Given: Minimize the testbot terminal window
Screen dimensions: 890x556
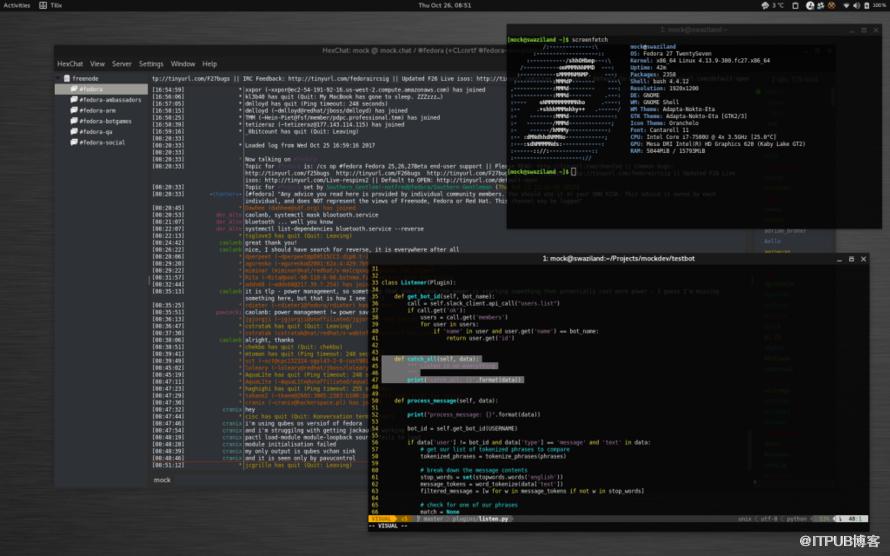Looking at the screenshot, I should point(839,259).
